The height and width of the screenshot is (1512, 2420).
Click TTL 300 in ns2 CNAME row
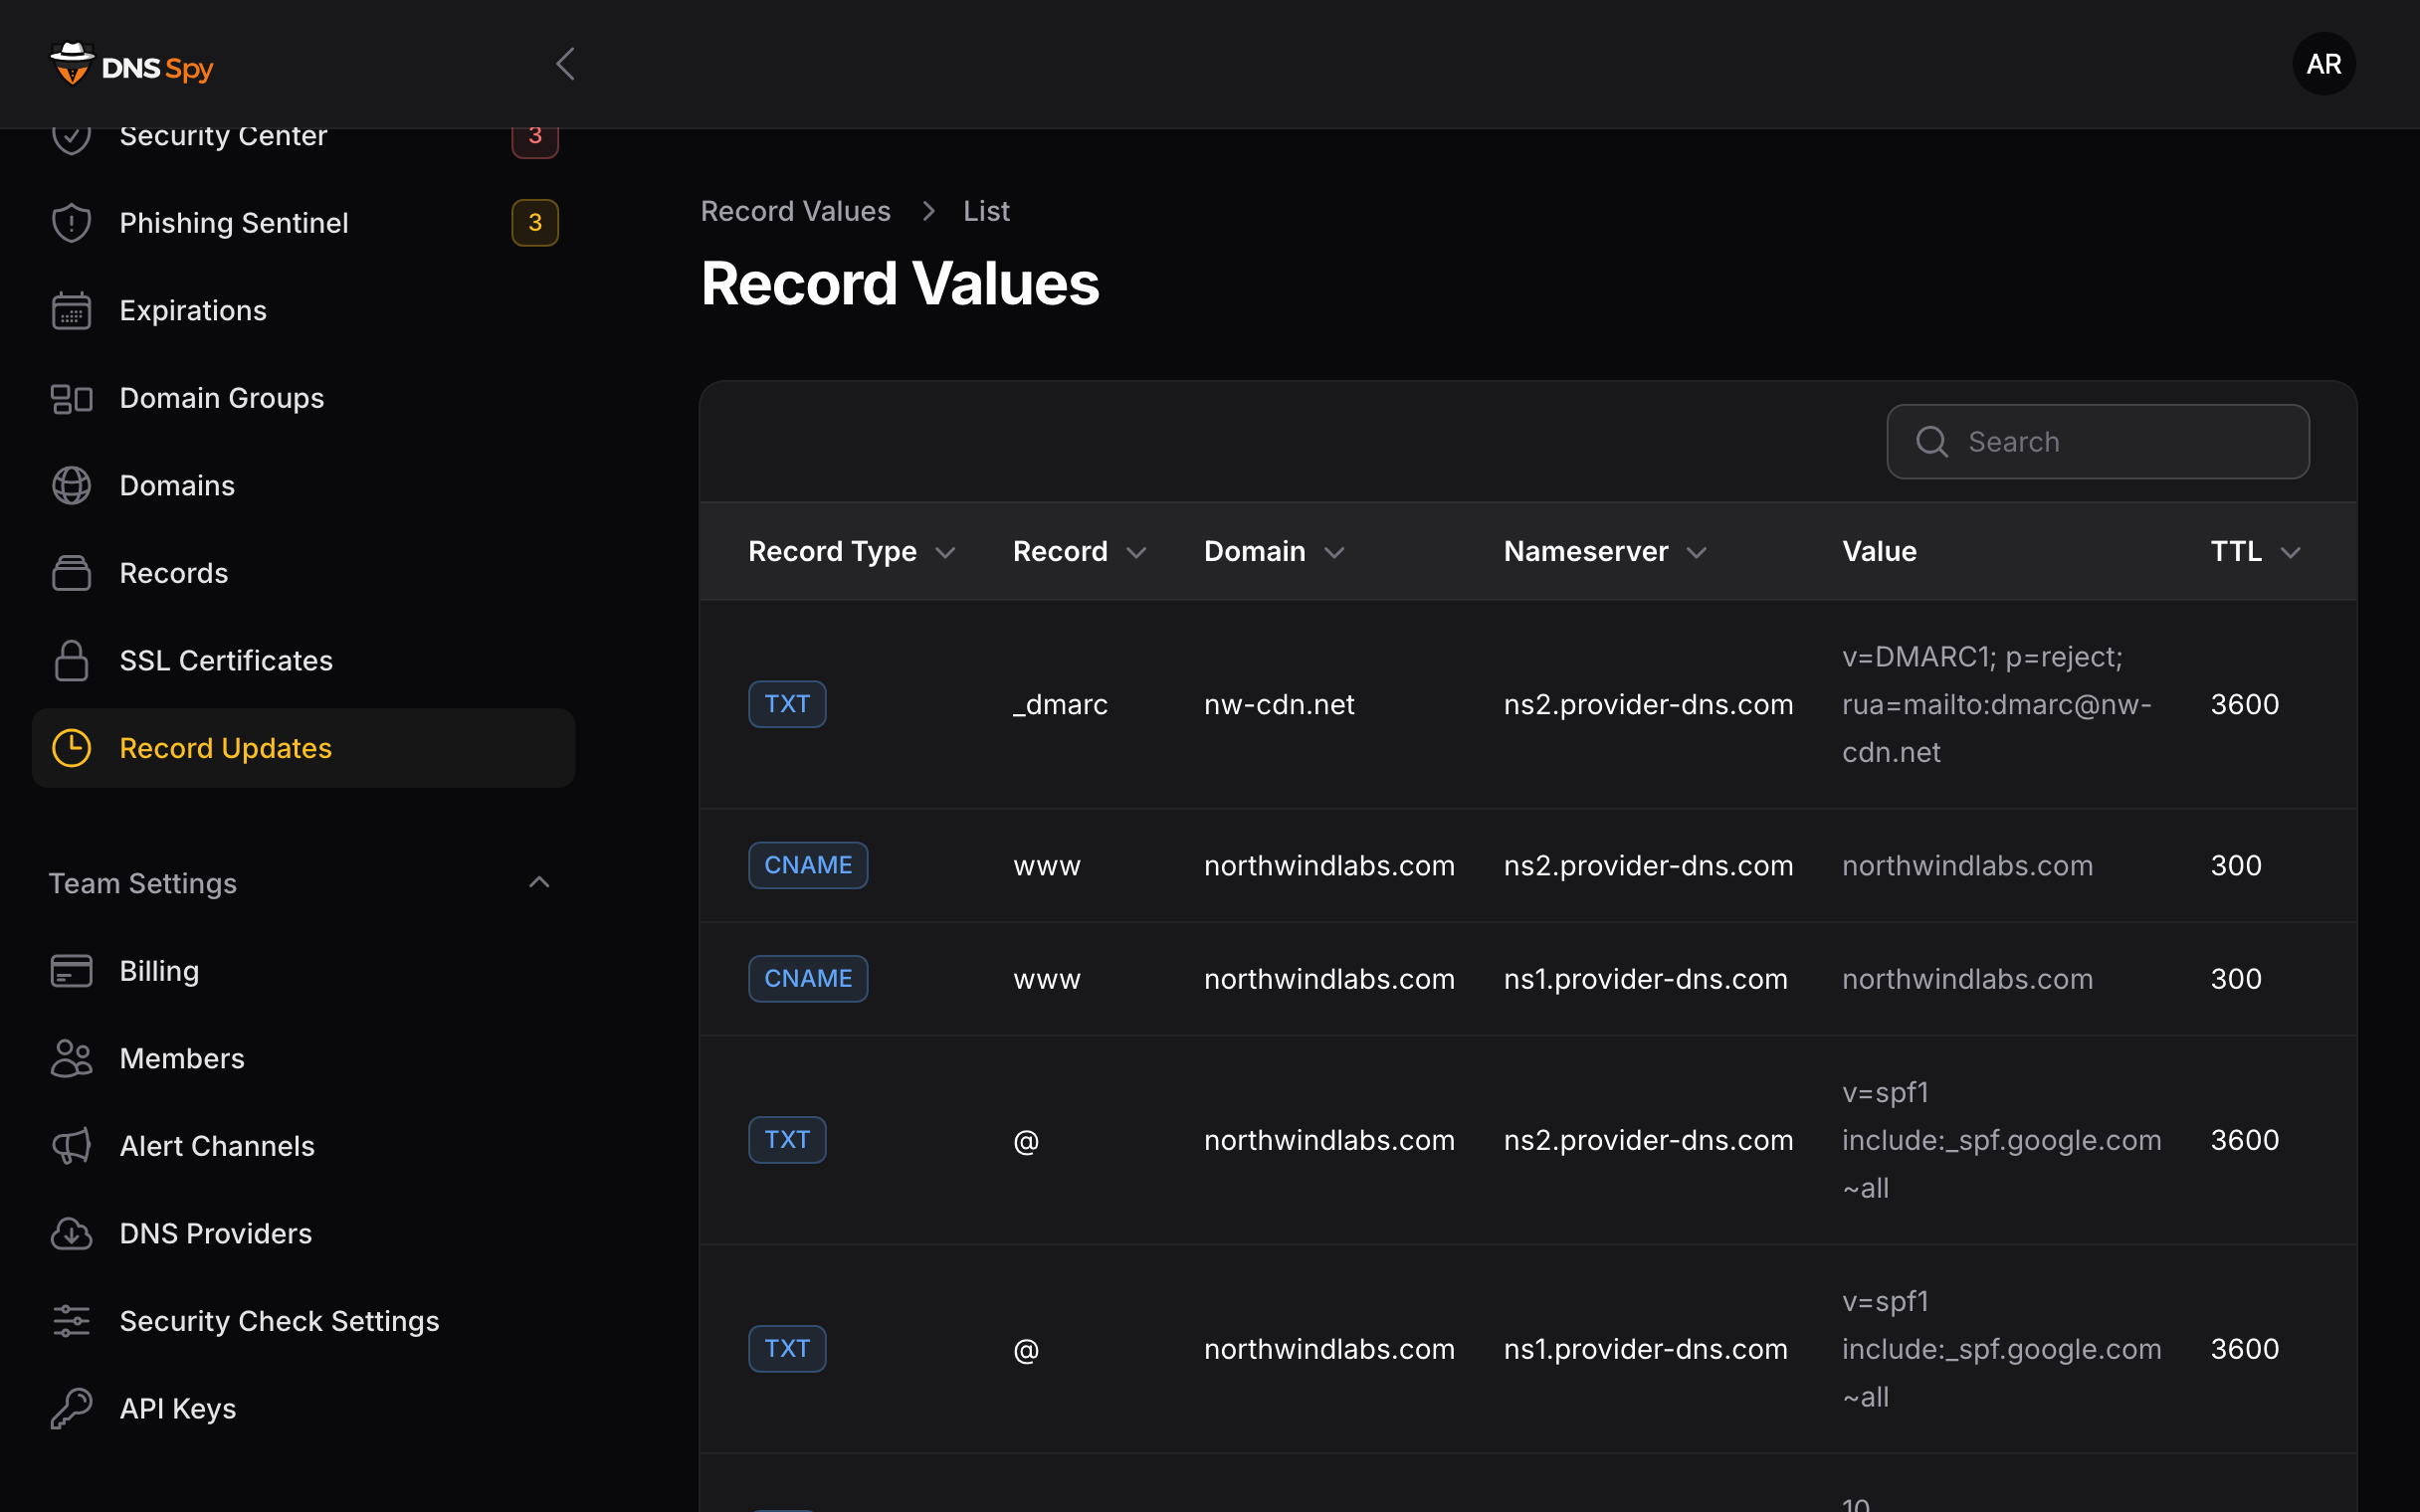coord(2235,865)
